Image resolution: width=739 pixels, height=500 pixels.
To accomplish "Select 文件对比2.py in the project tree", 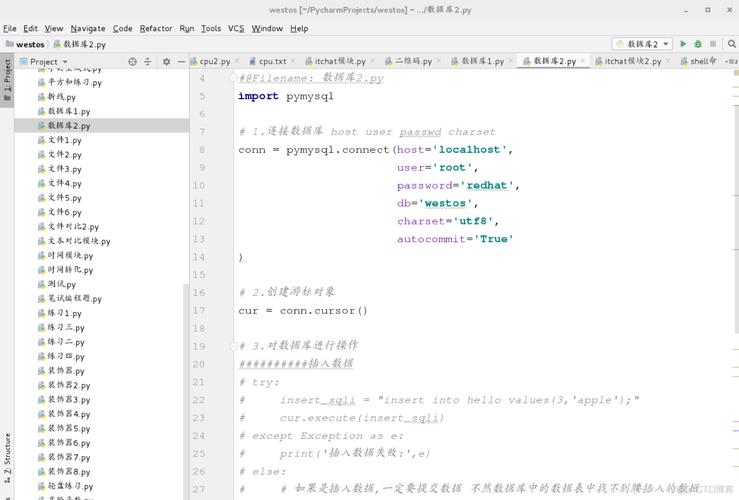I will (101, 227).
